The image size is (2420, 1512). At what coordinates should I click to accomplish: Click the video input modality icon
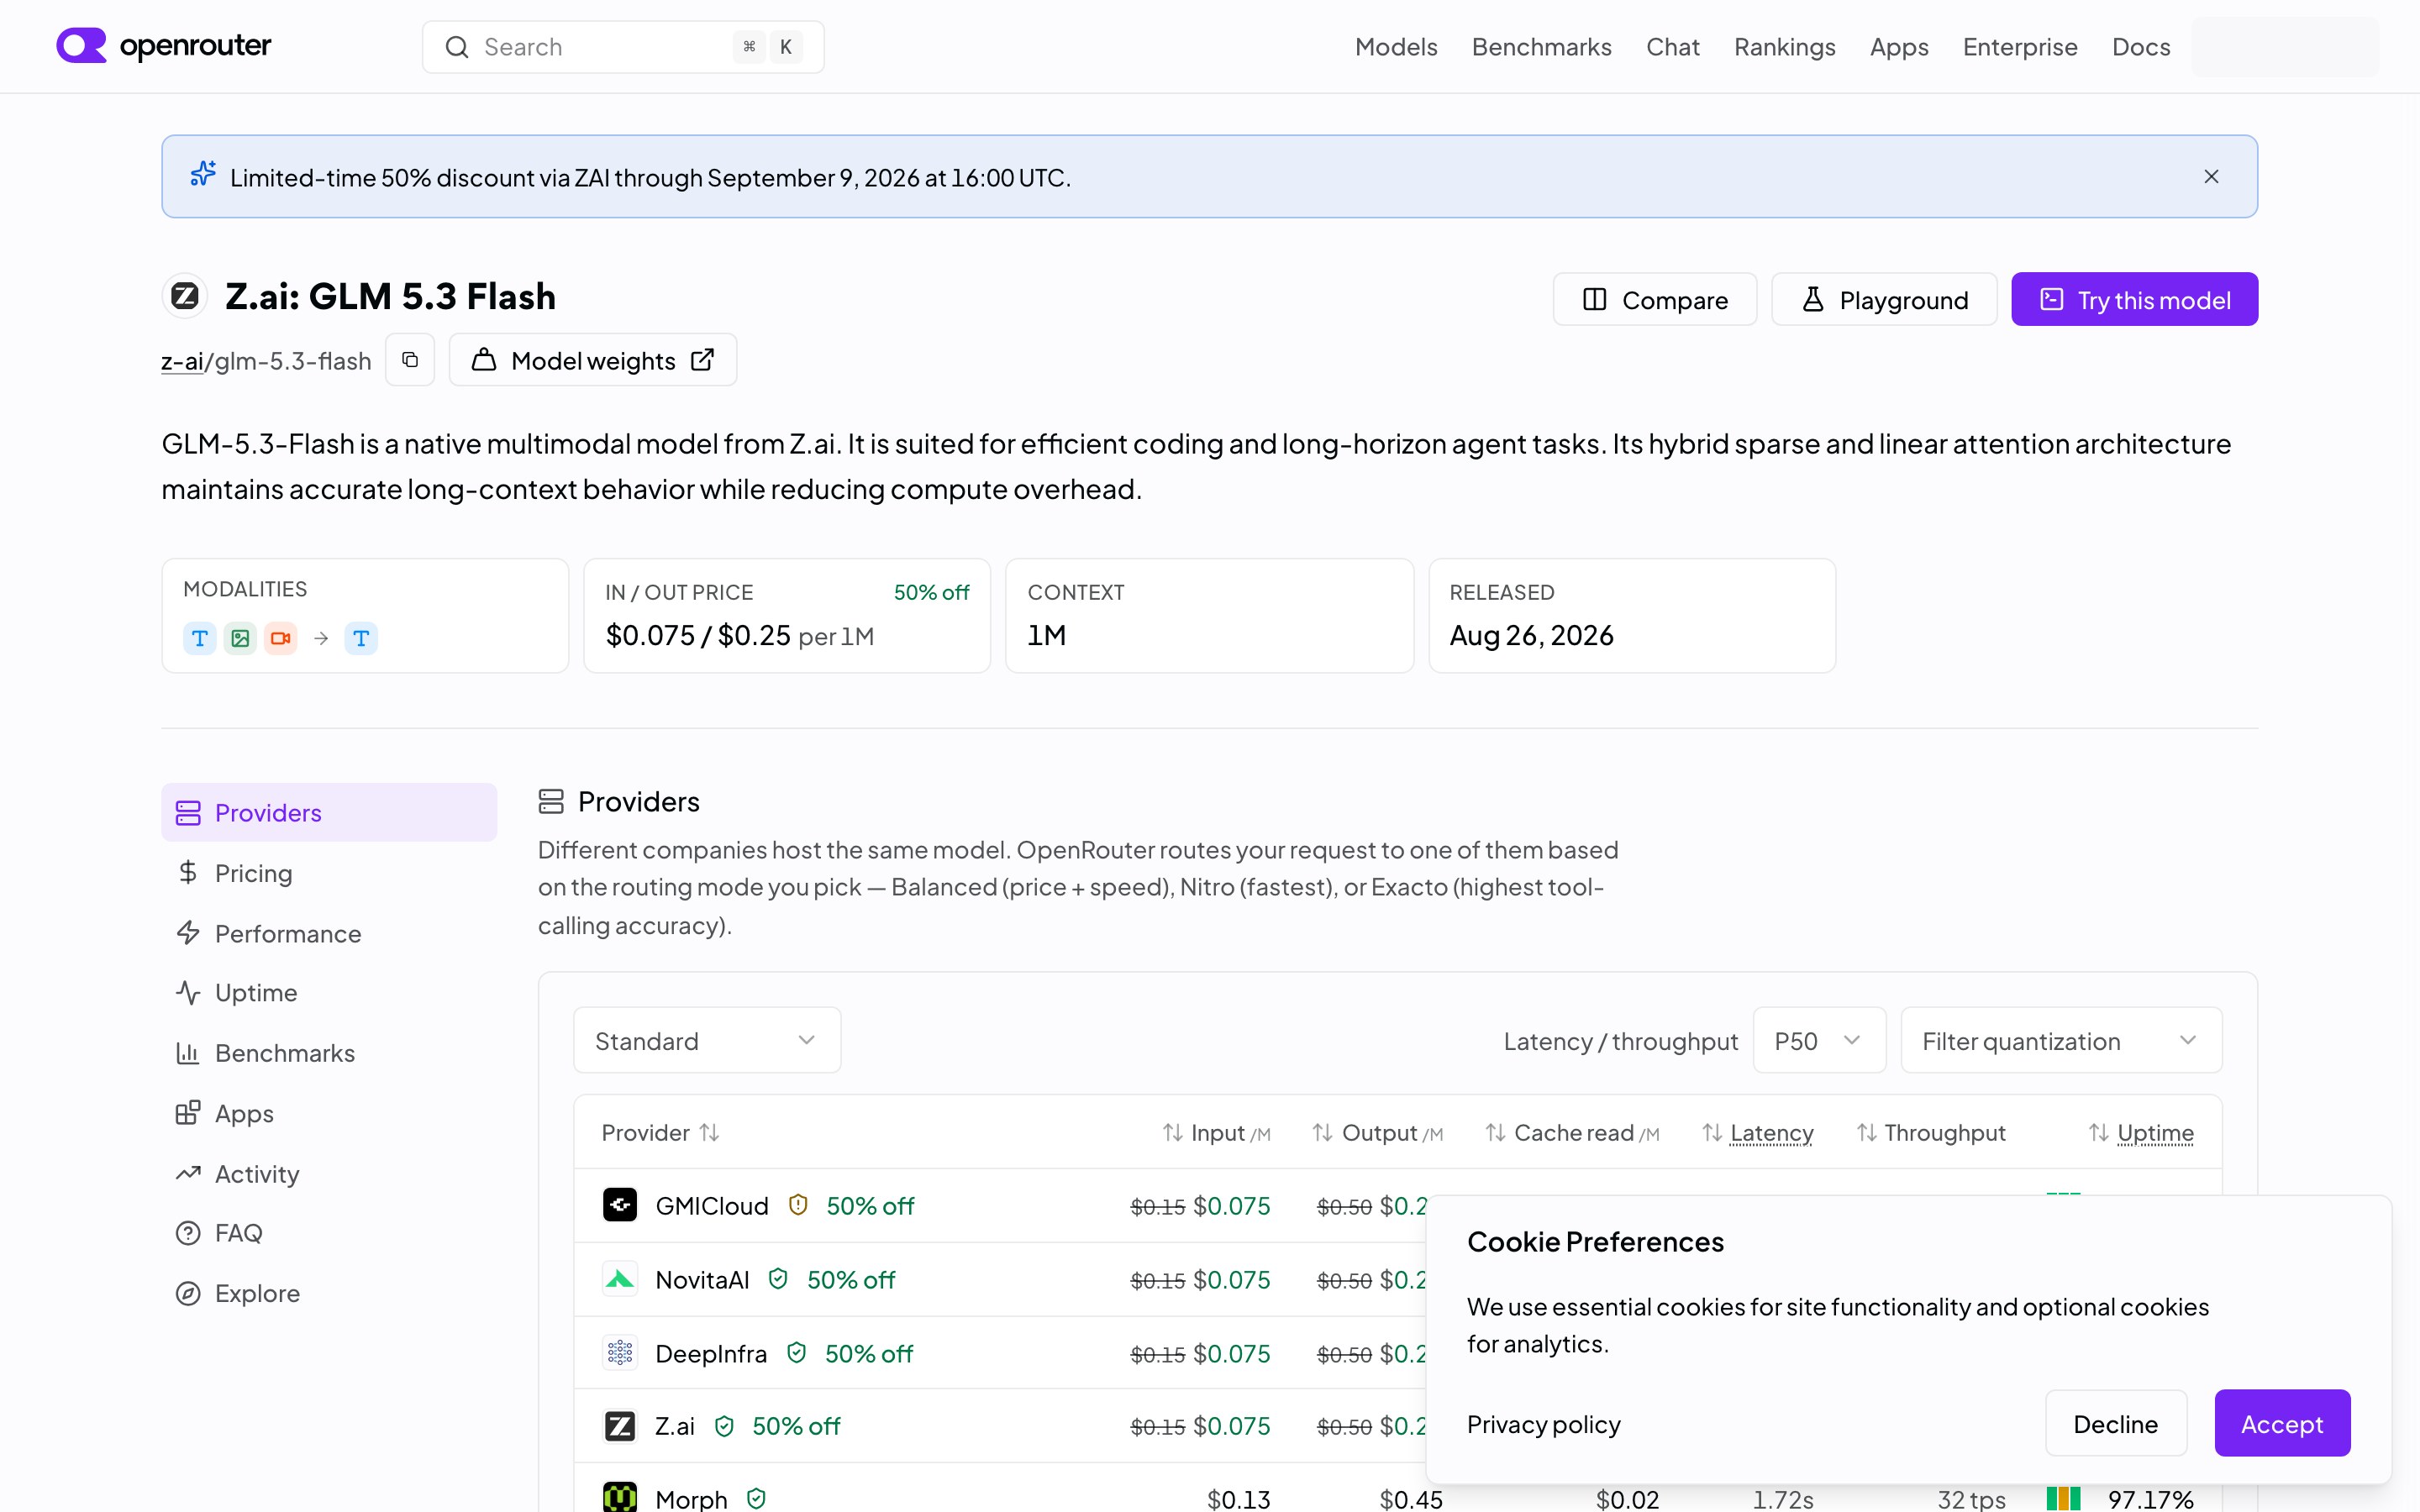click(x=281, y=638)
